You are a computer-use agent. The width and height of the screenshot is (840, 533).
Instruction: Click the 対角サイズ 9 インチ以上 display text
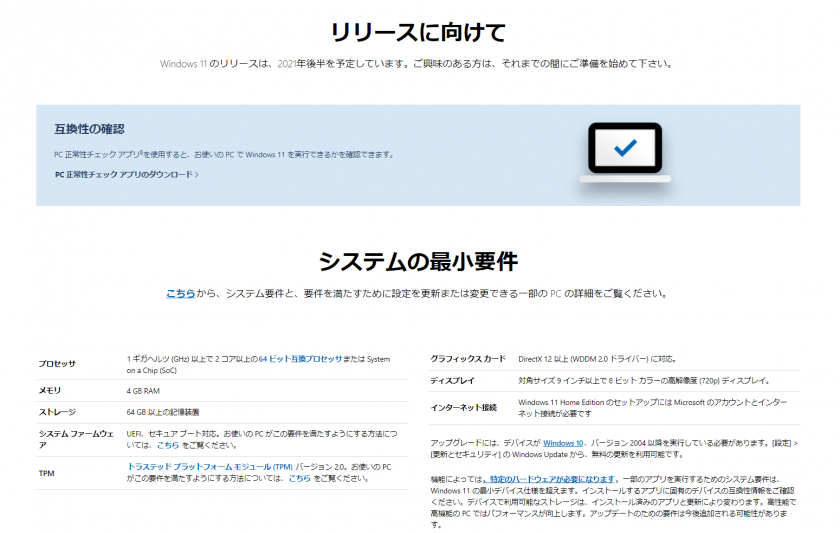click(x=644, y=380)
